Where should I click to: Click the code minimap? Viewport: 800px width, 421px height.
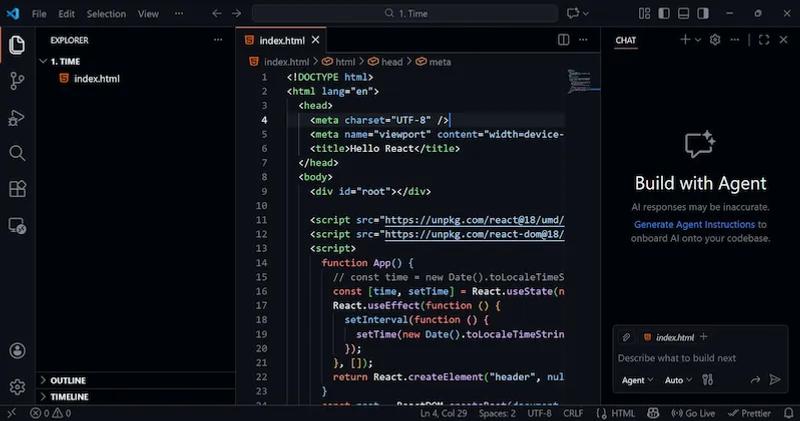click(583, 82)
